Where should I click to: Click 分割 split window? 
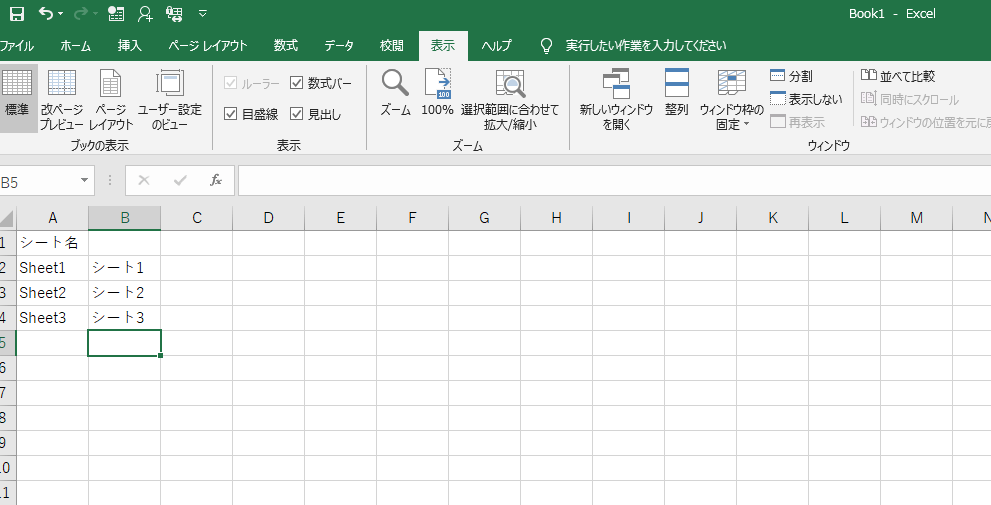[791, 76]
